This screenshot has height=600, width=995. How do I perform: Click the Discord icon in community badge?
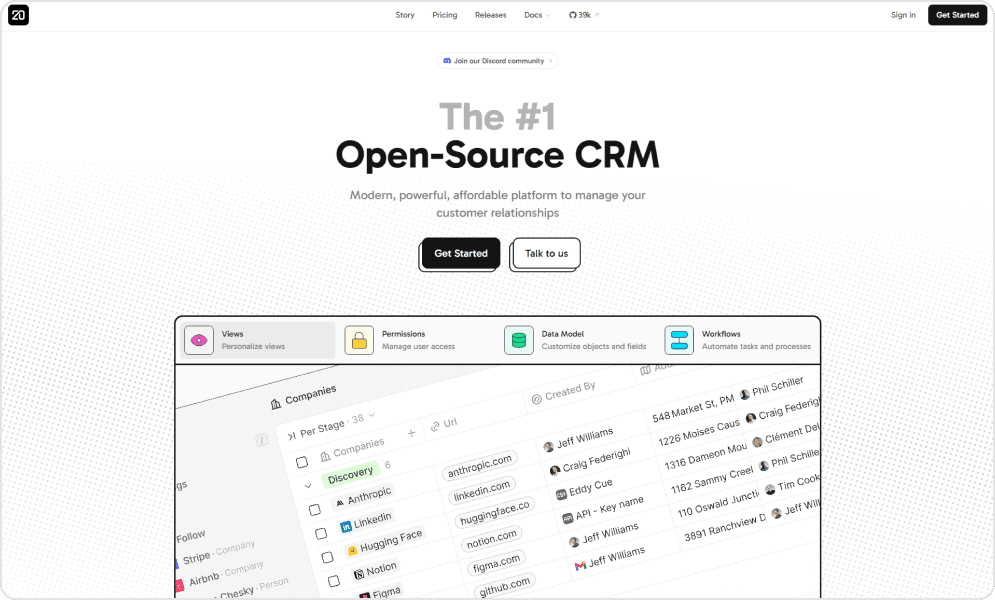point(447,61)
